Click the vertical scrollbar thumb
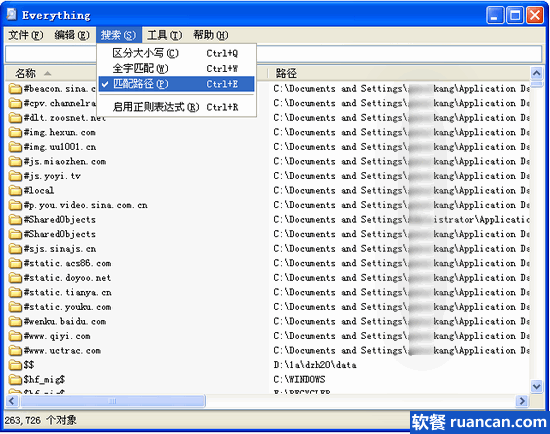The image size is (550, 434). 536,84
